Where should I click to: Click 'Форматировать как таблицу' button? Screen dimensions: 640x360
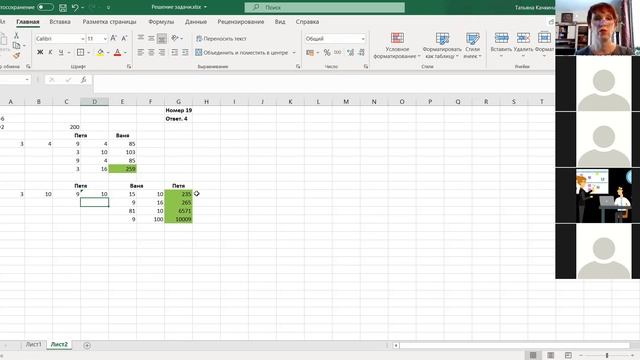(x=442, y=45)
